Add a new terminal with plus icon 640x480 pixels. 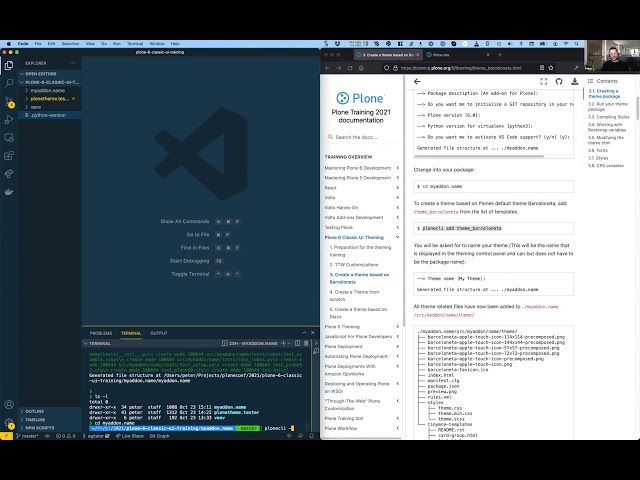(283, 343)
